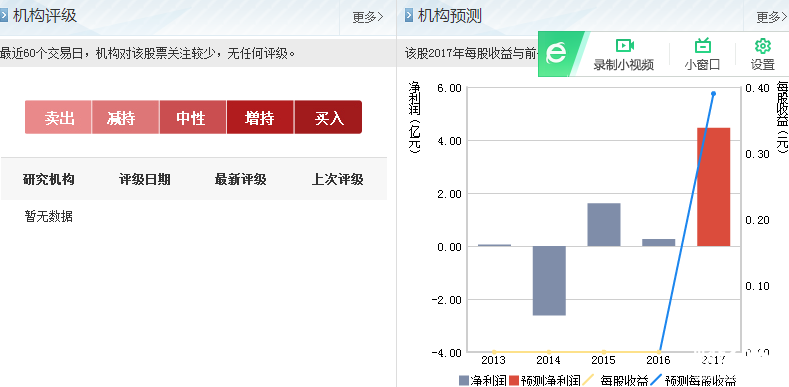Viewport: 789px width, 387px height.
Task: Toggle 净利润 legend item
Action: [483, 380]
